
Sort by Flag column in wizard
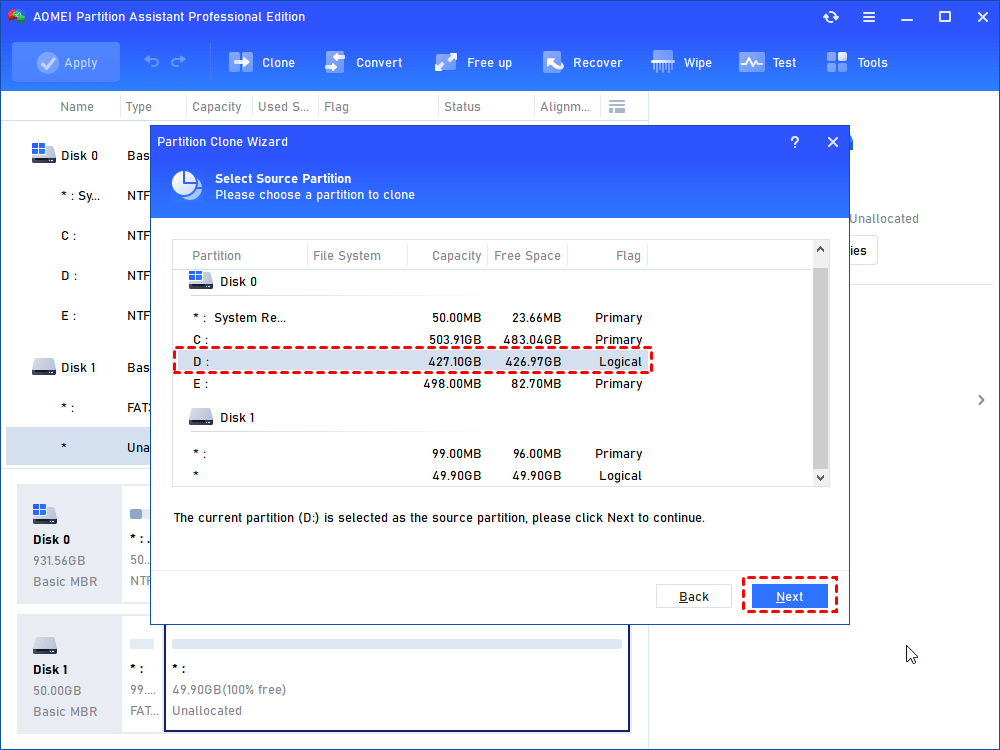(607, 256)
